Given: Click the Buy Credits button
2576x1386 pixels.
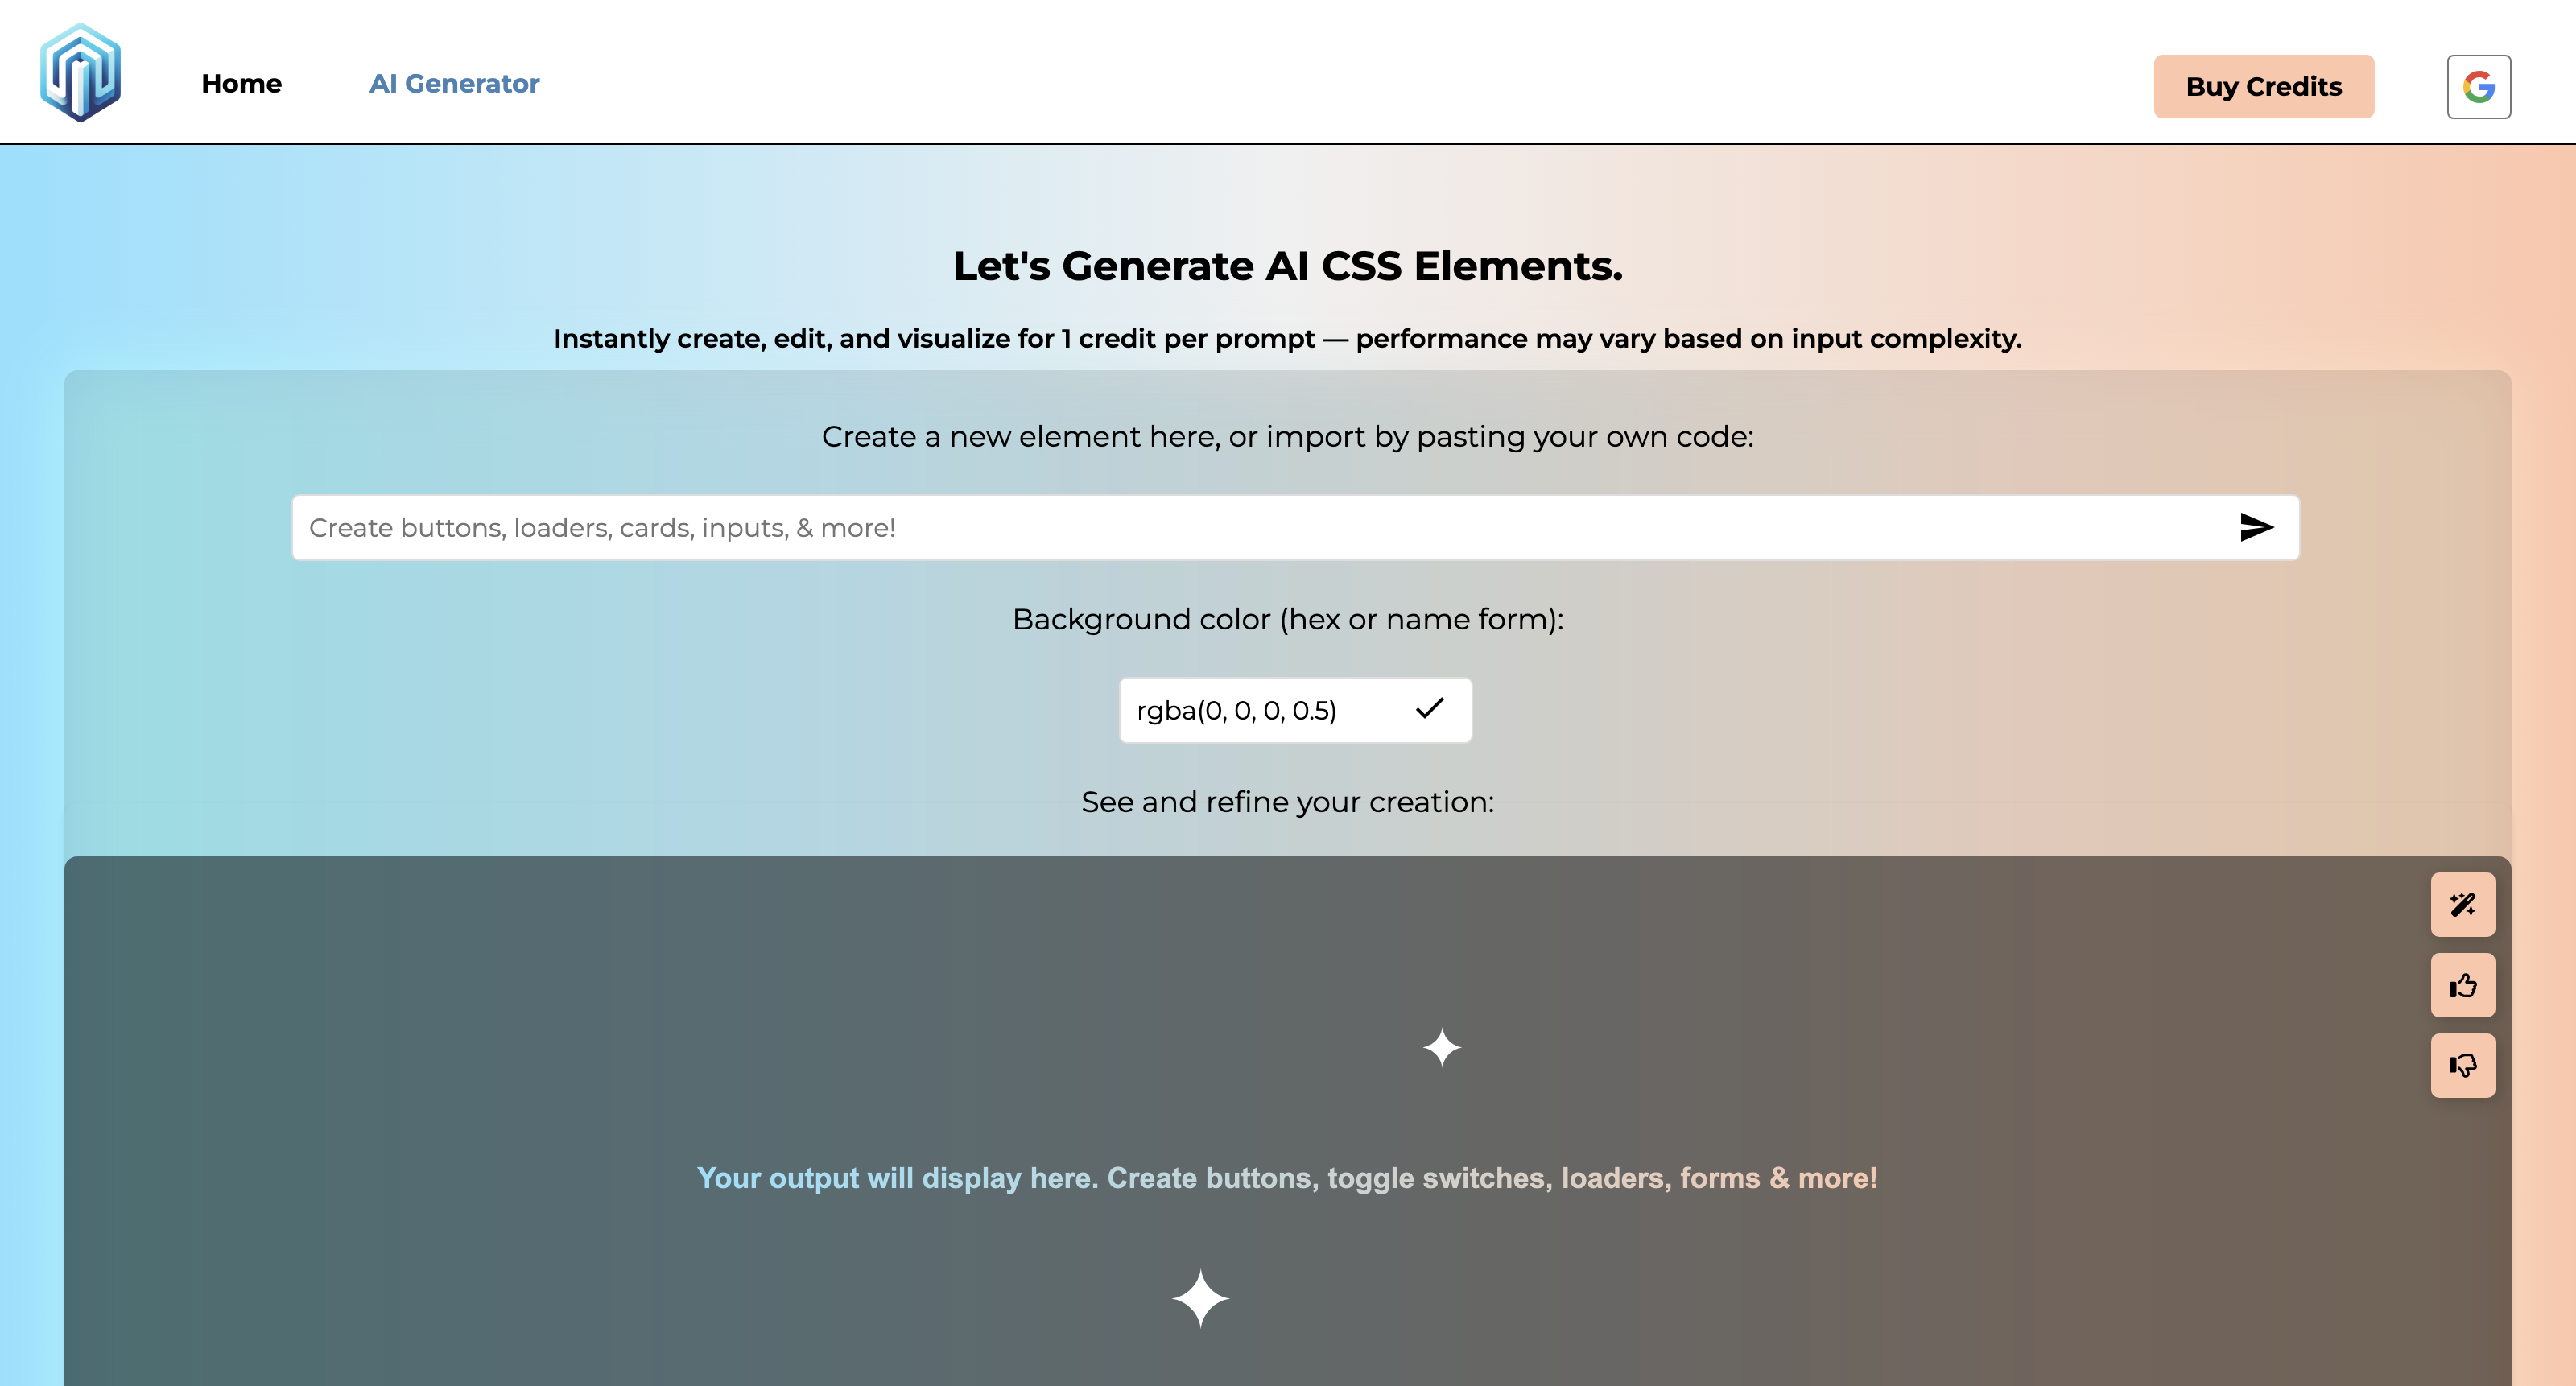Looking at the screenshot, I should 2263,87.
